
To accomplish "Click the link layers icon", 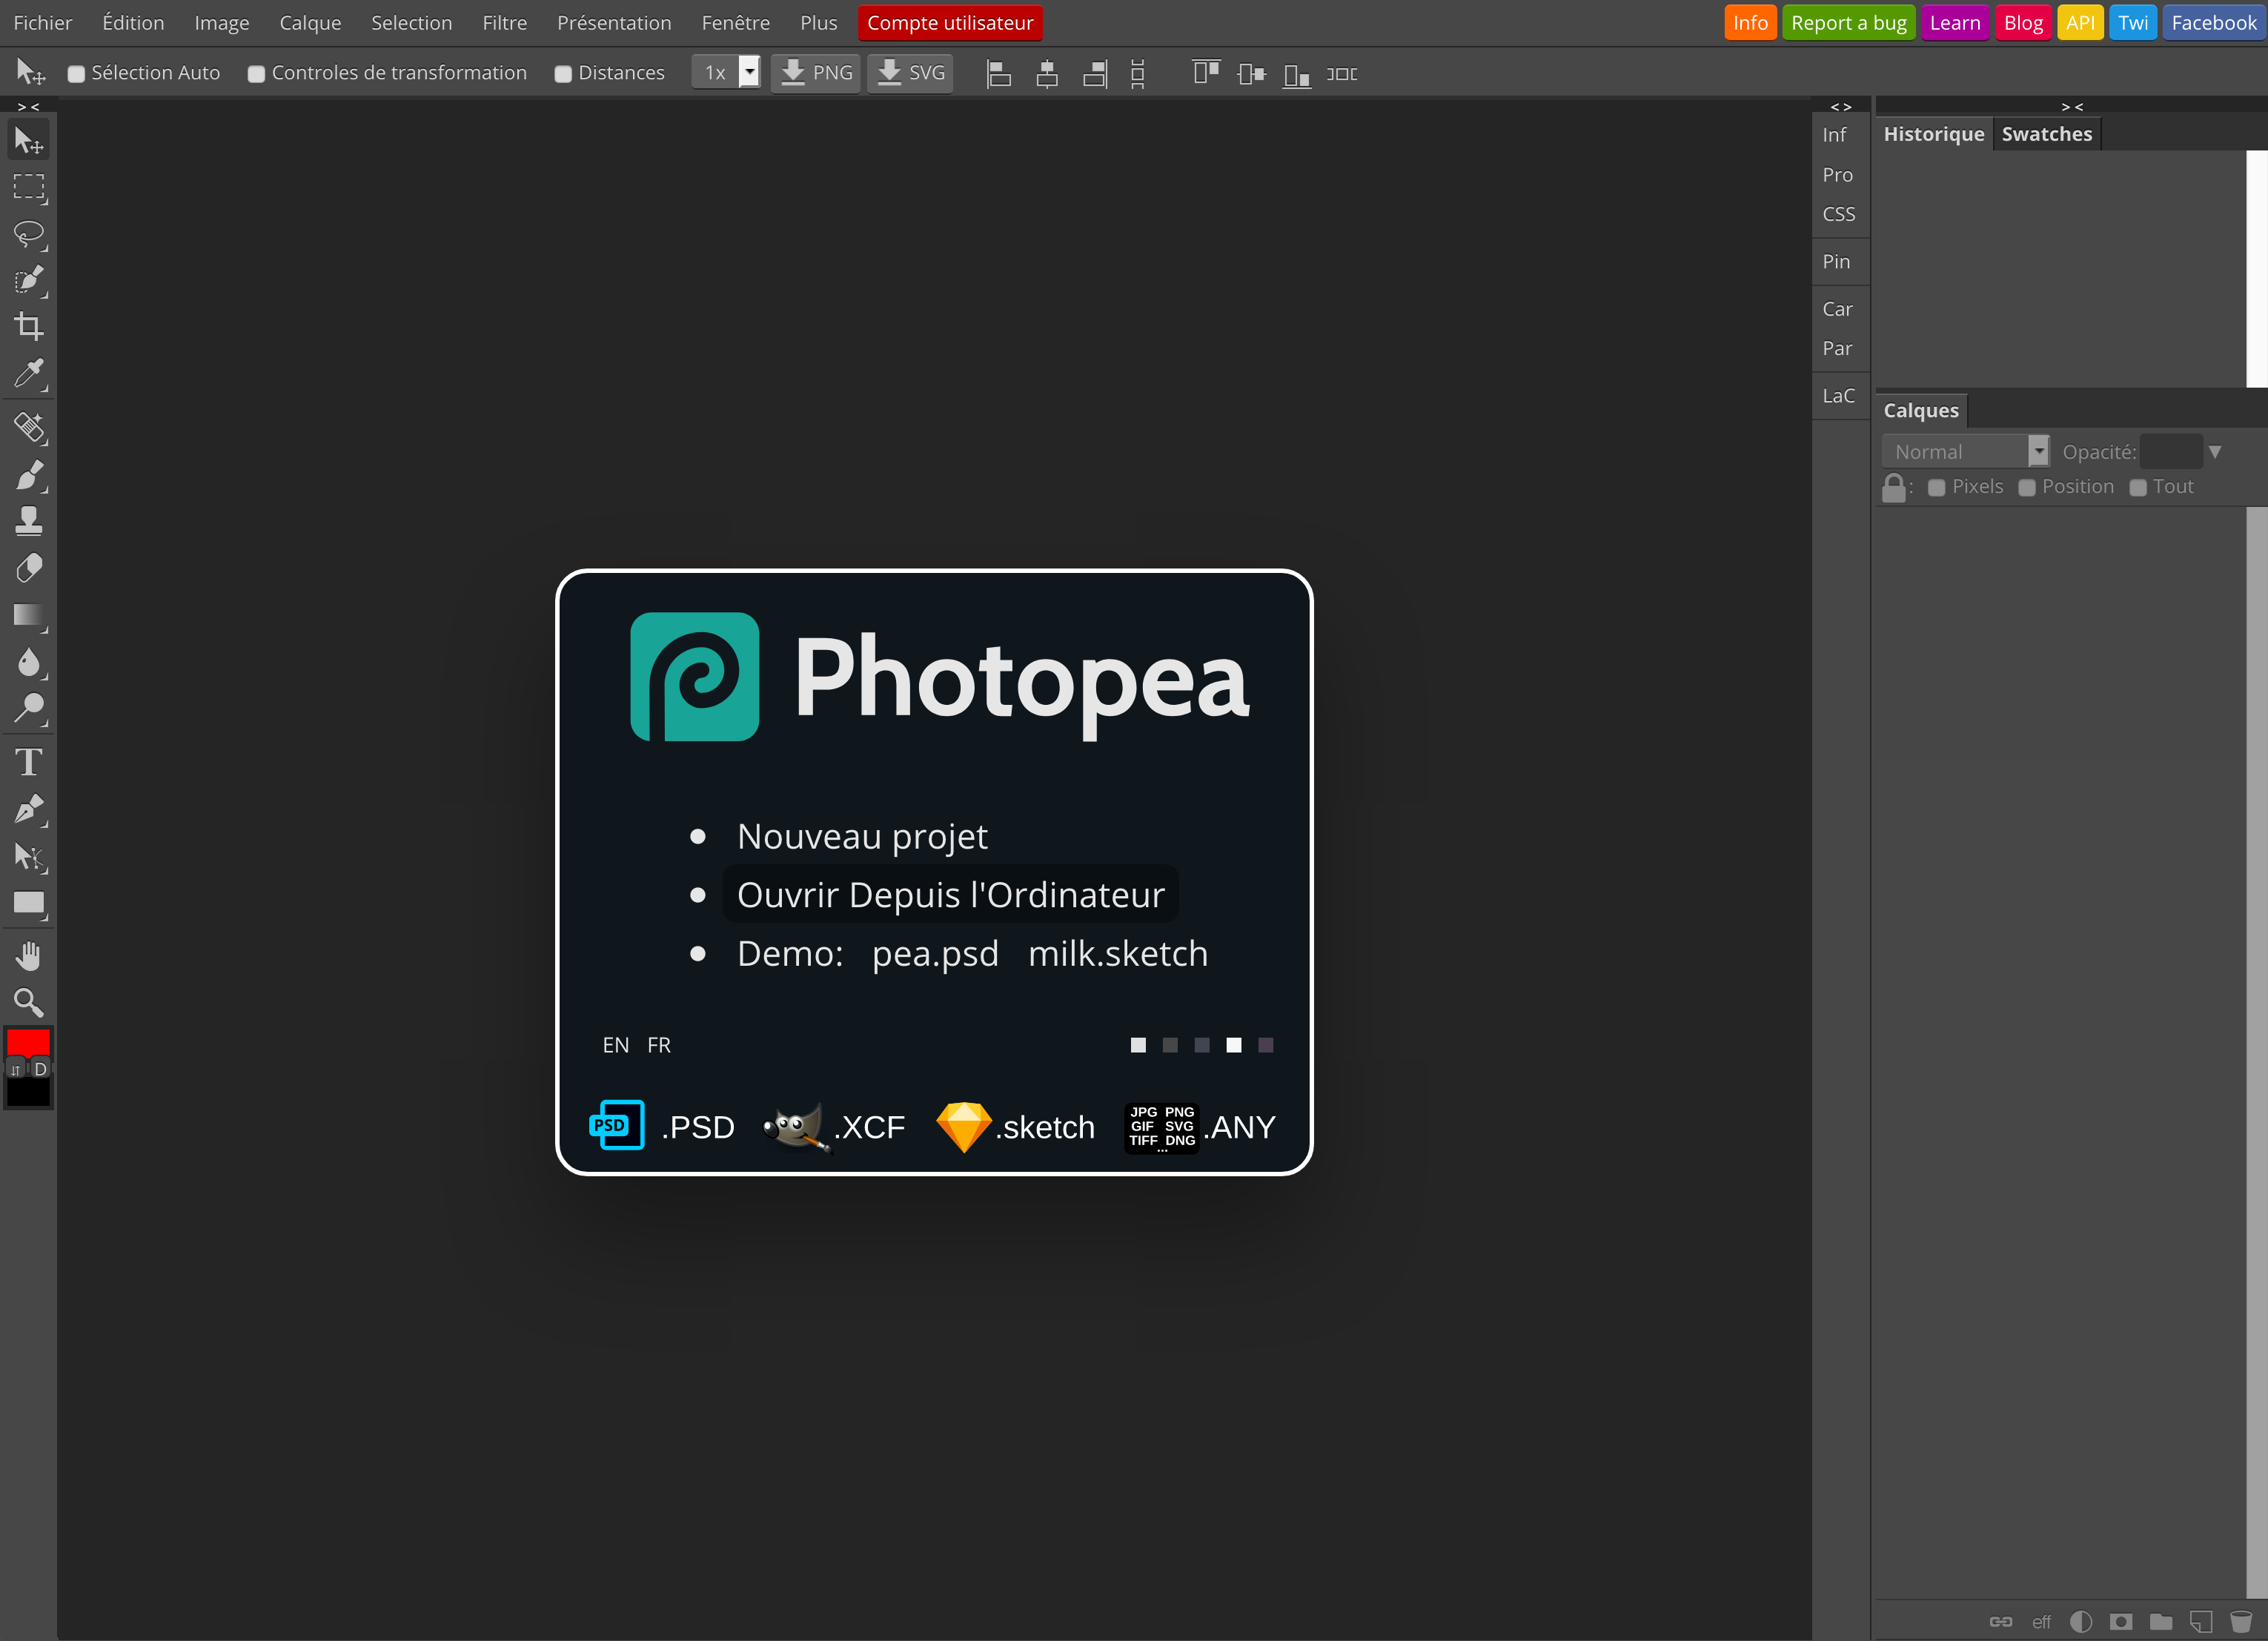I will (2001, 1621).
